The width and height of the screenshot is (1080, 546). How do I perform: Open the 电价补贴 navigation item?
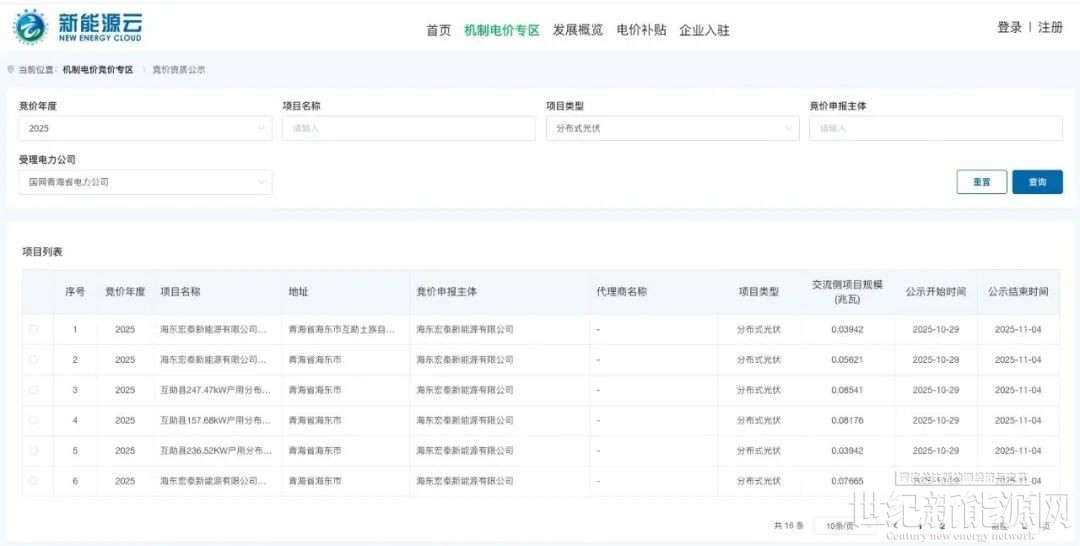(x=641, y=30)
